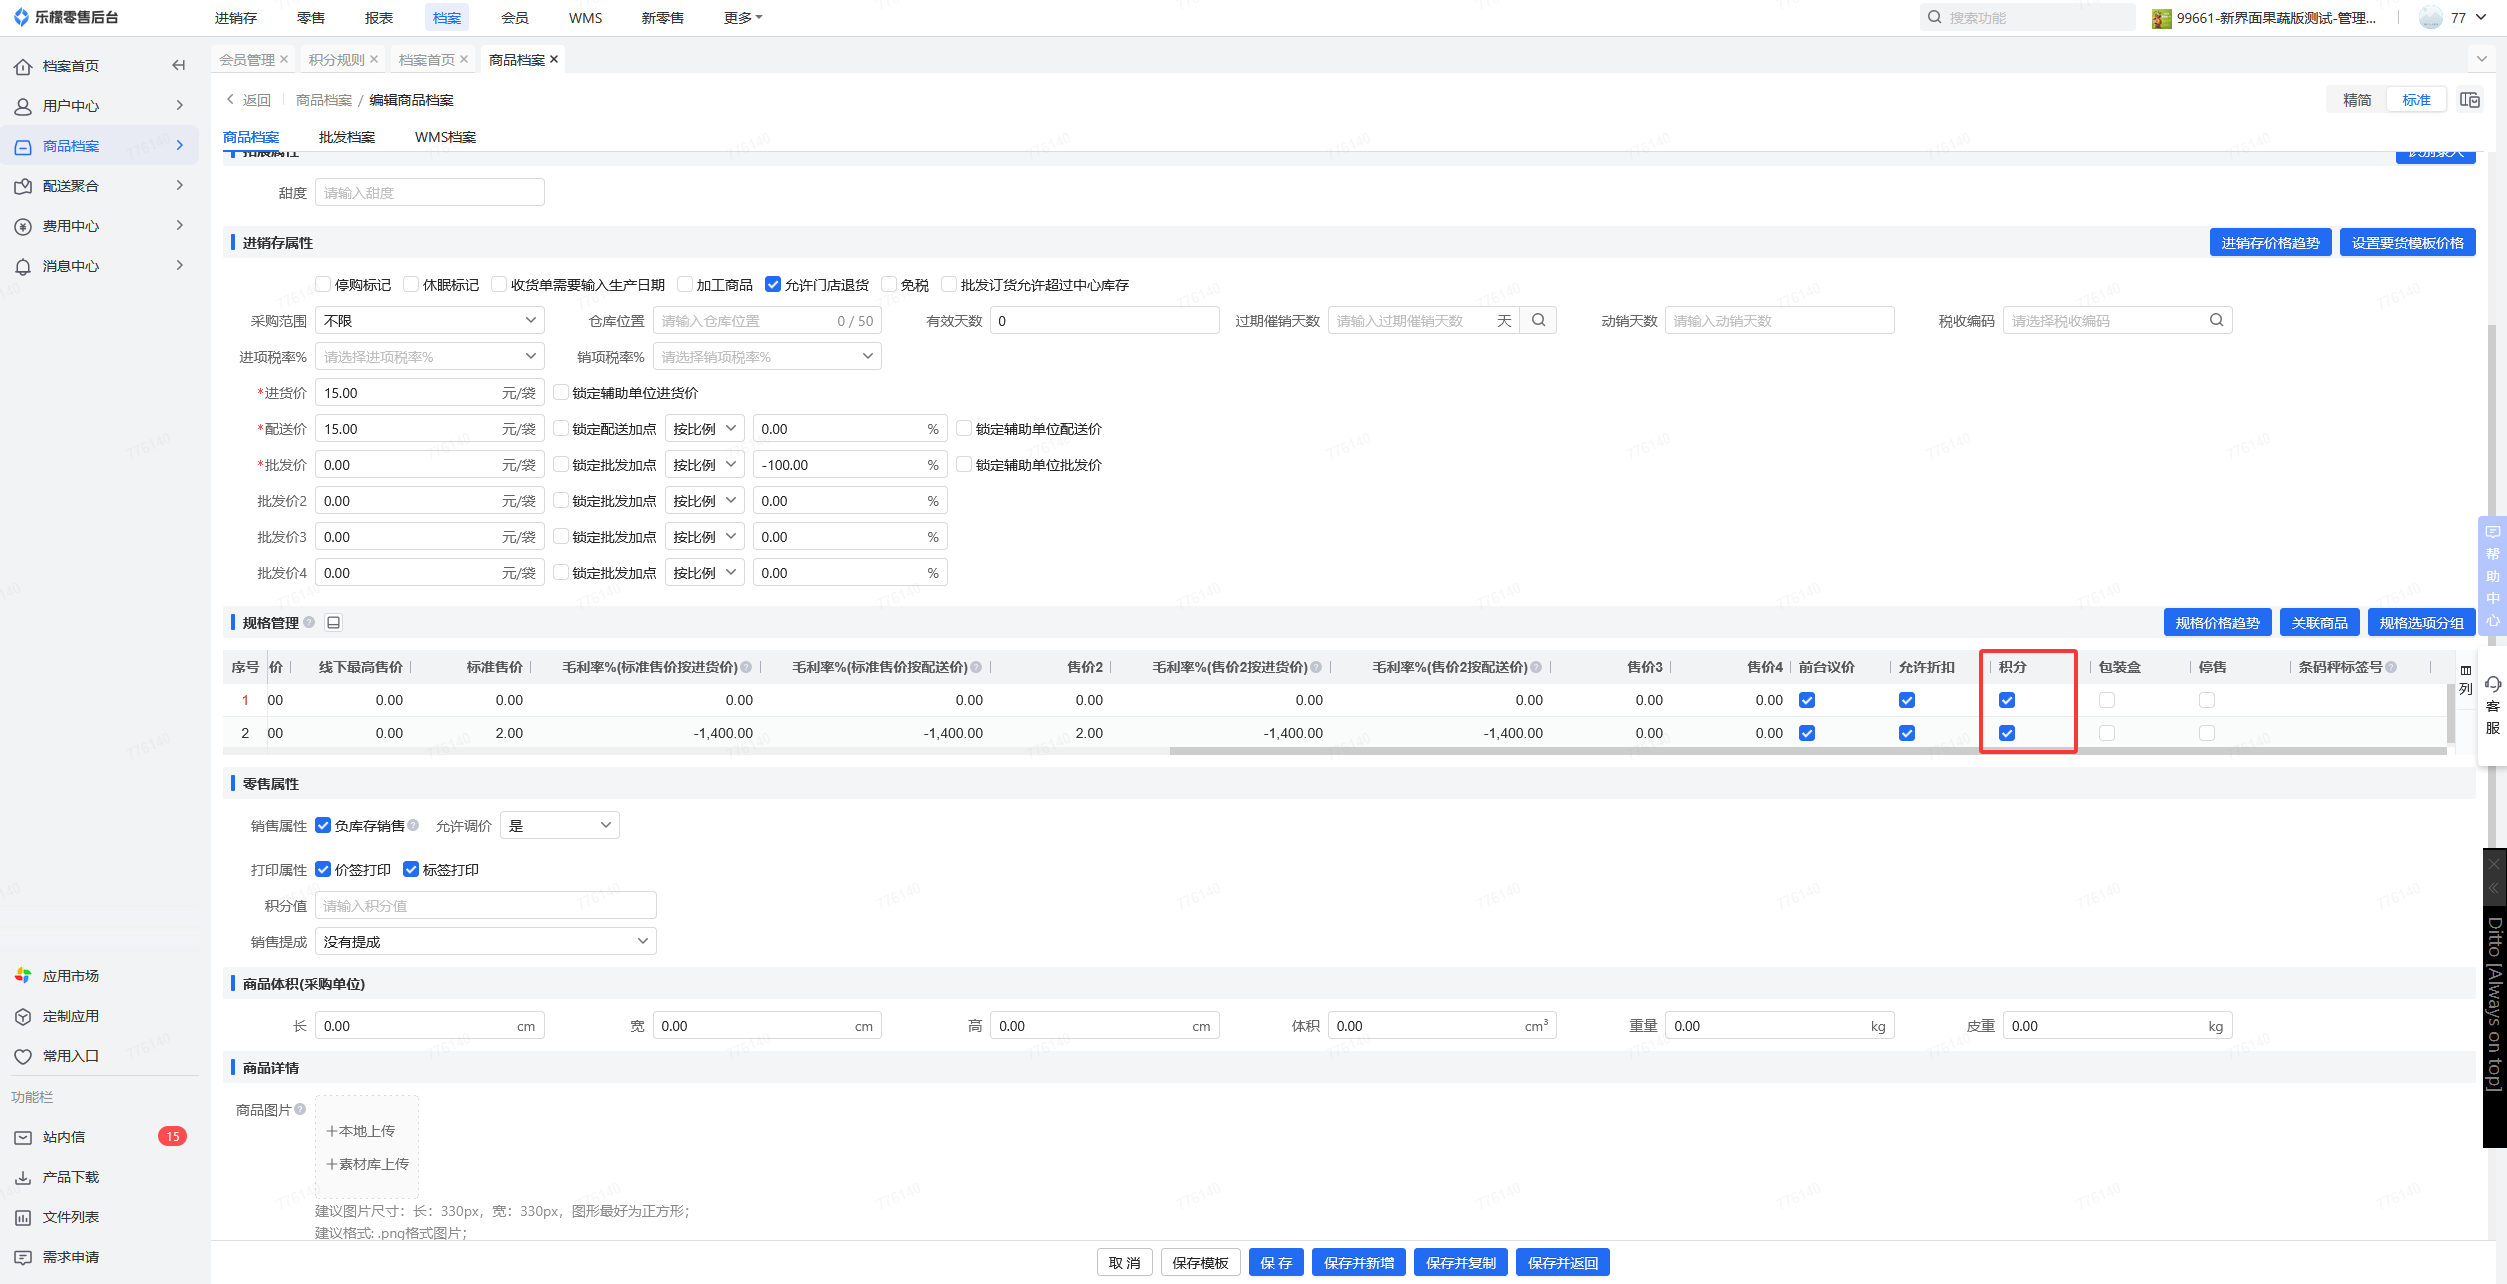Open 定制应用 hexagon icon
Screen dimensions: 2507x1284
(23, 1016)
